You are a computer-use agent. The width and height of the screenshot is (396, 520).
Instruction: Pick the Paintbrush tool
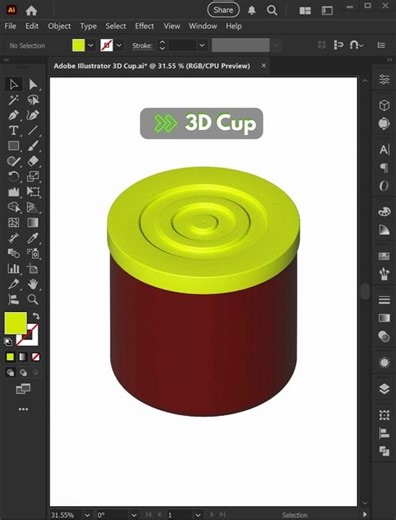pyautogui.click(x=33, y=146)
